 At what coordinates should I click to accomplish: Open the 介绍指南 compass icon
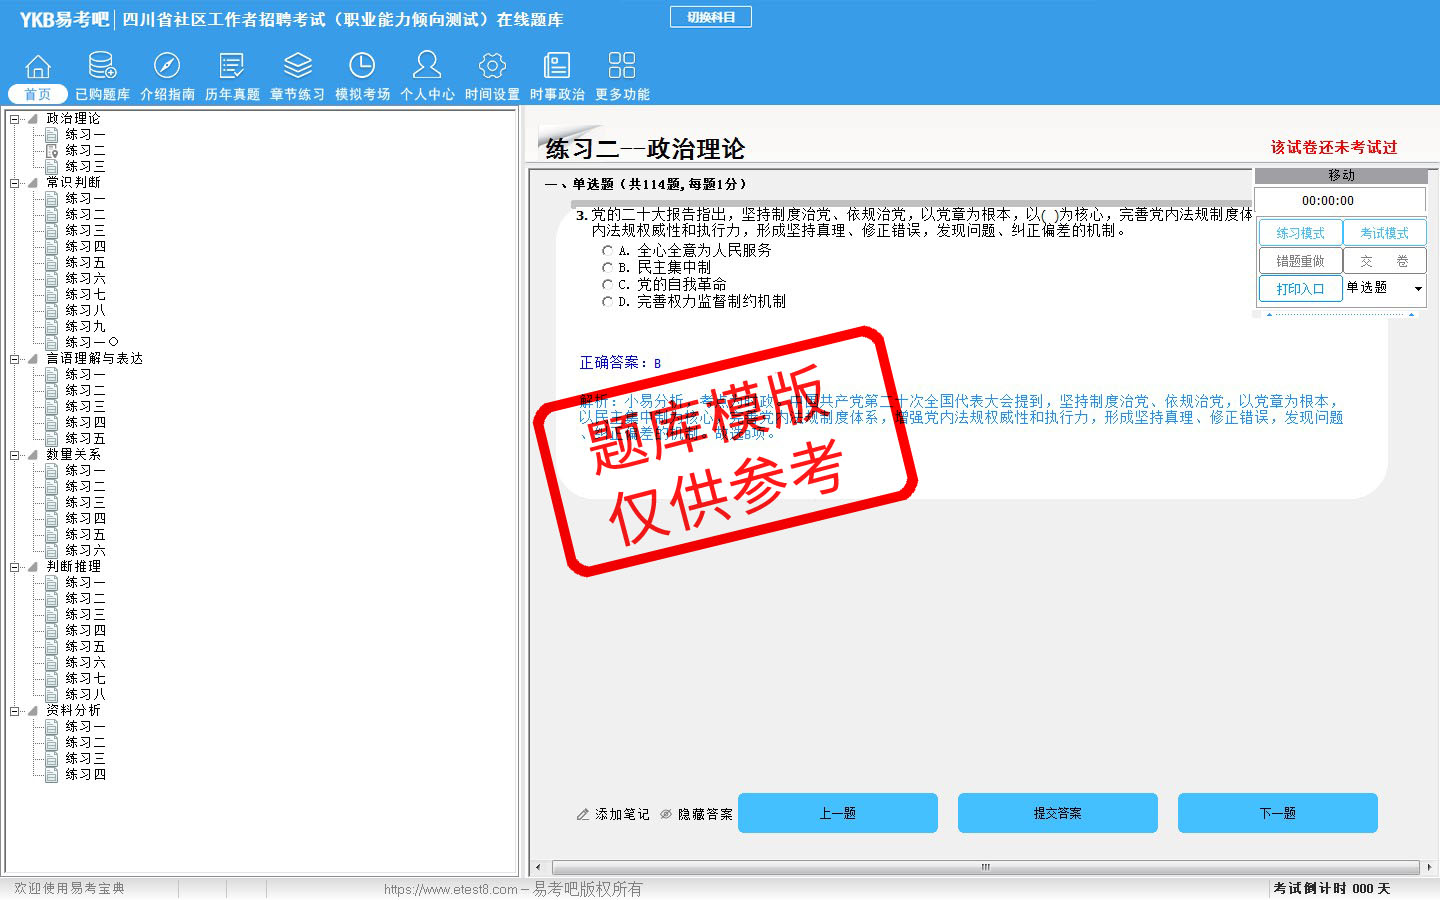coord(167,66)
